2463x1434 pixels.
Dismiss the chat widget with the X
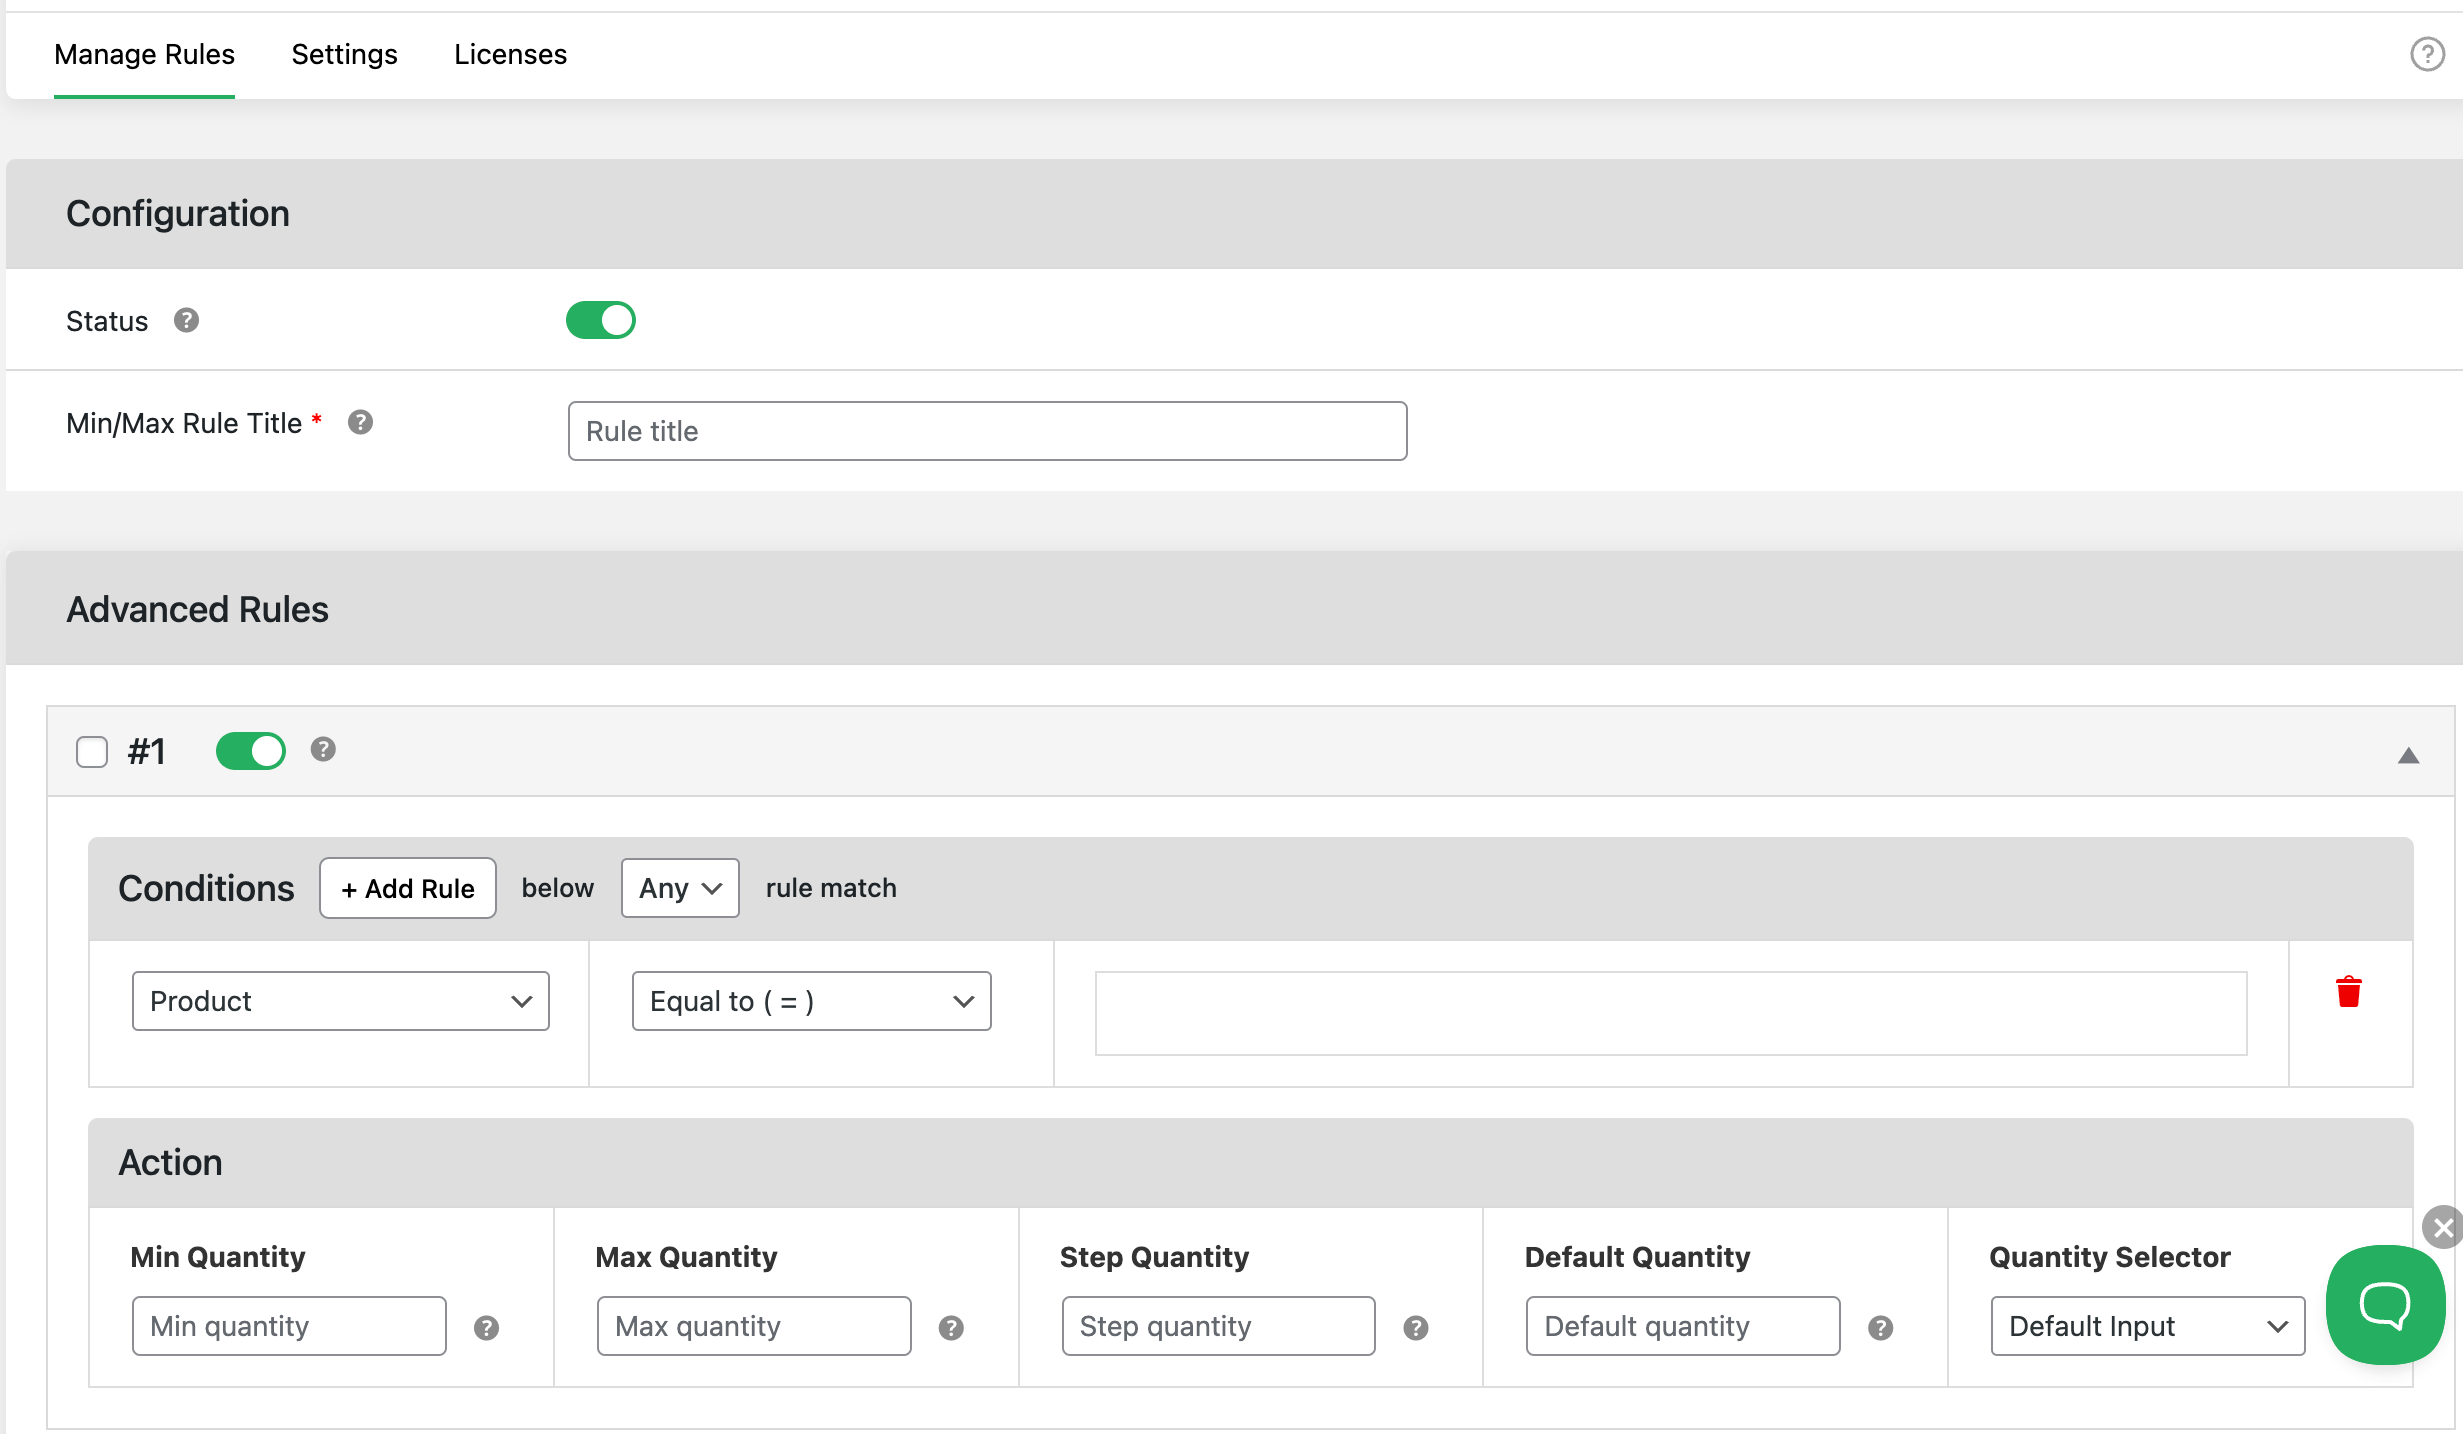(2443, 1227)
